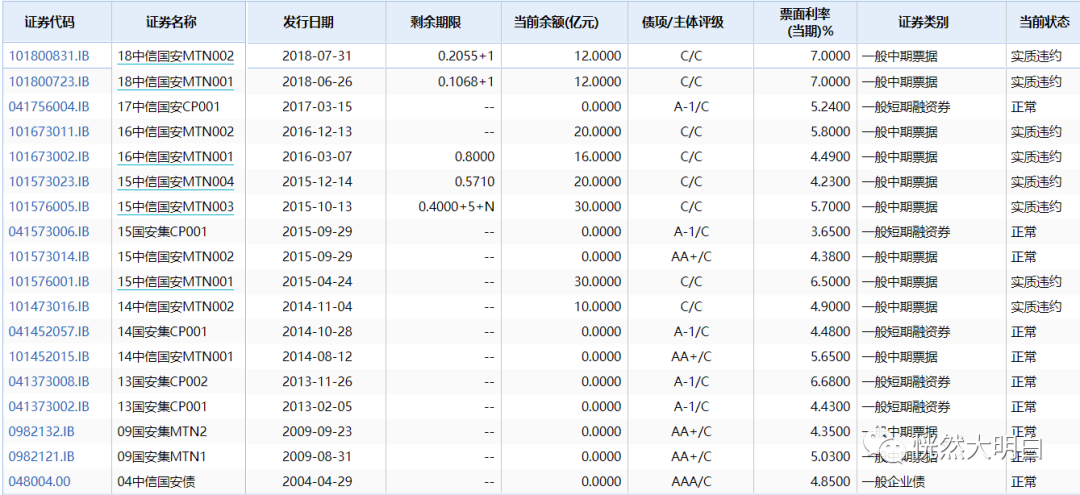Sort by 剩余期限 column header
This screenshot has width=1080, height=495.
pyautogui.click(x=435, y=22)
